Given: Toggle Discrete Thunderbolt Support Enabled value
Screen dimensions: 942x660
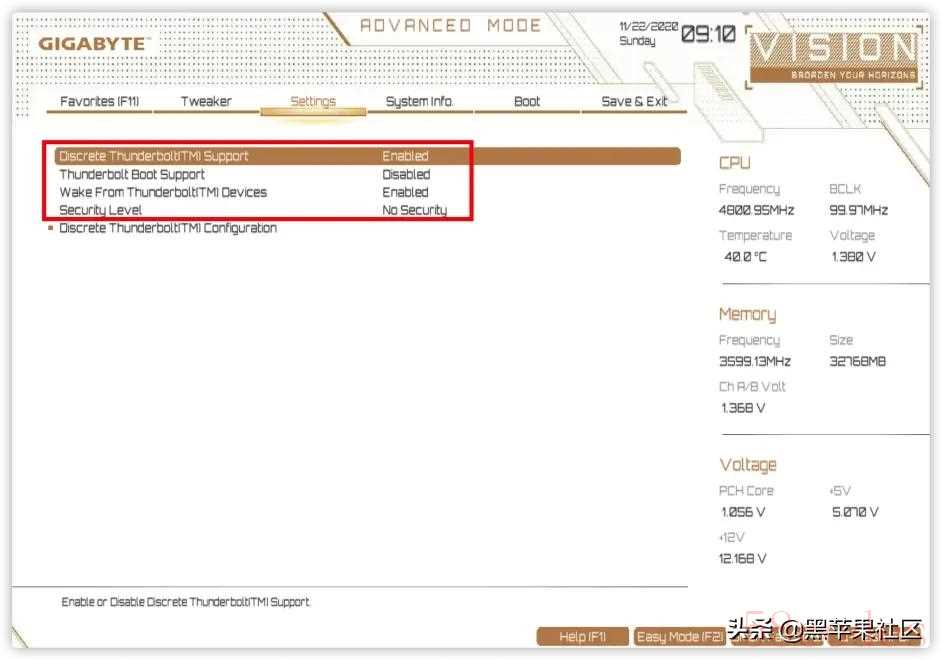Looking at the screenshot, I should click(405, 156).
